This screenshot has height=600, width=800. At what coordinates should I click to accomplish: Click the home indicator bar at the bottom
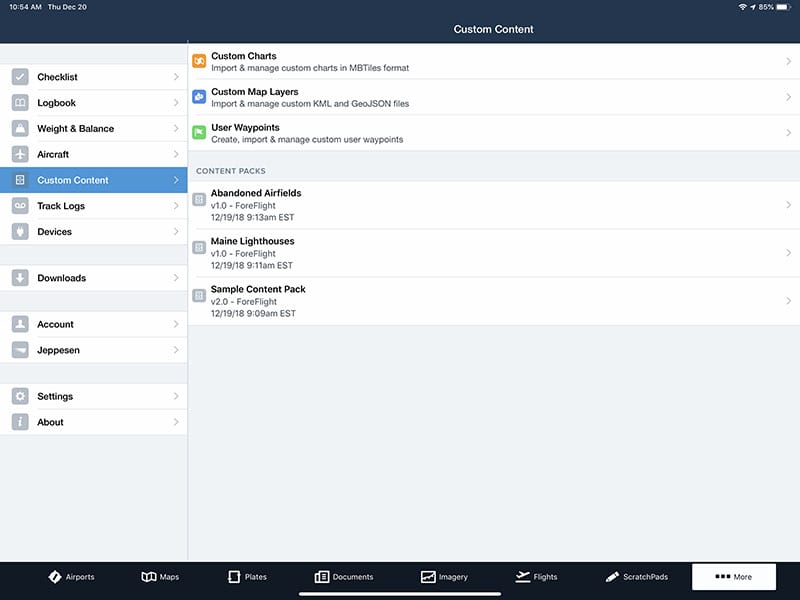coord(400,594)
